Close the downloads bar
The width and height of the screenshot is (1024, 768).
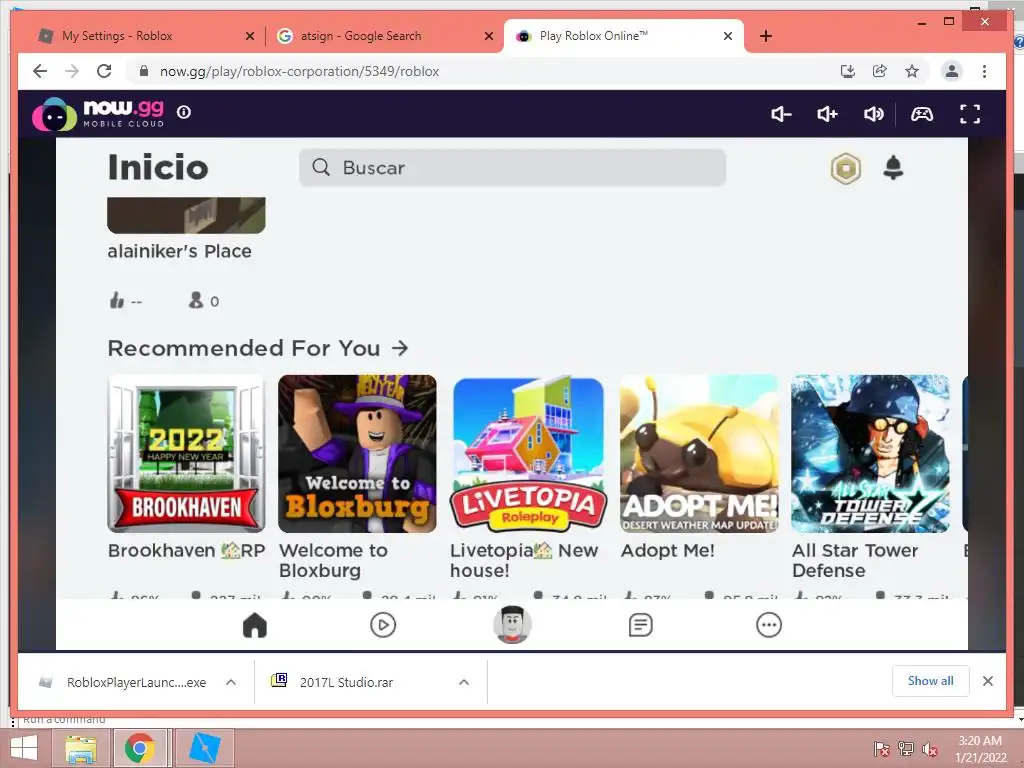coord(987,681)
